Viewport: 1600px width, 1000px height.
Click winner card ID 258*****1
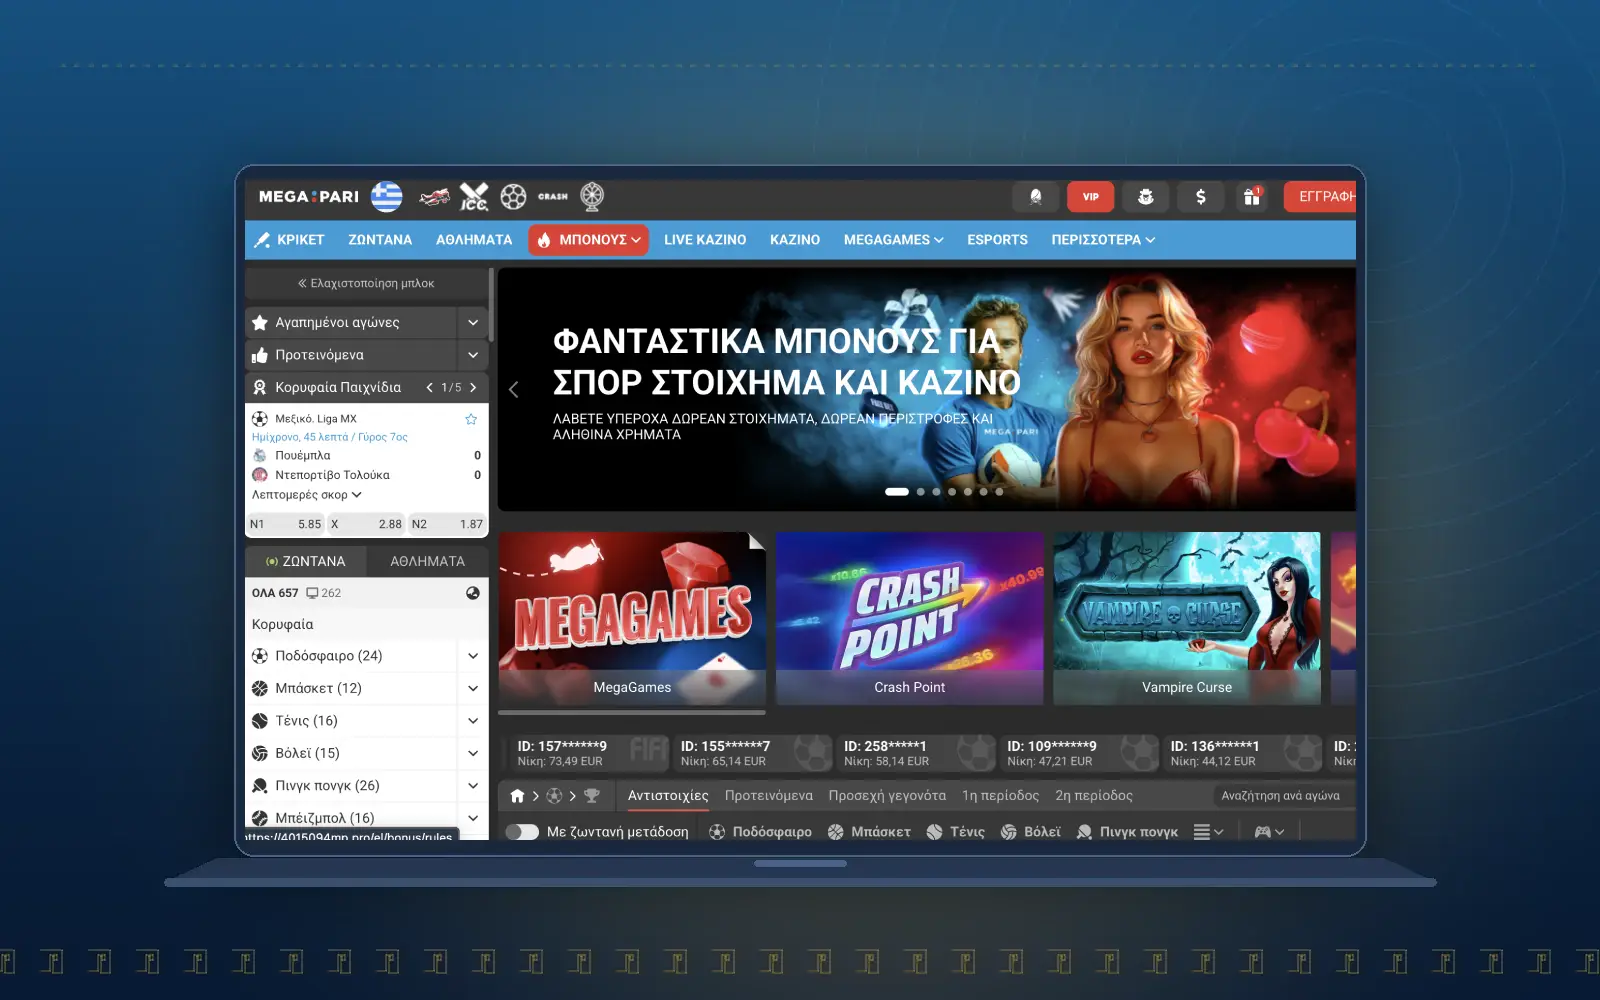point(914,754)
